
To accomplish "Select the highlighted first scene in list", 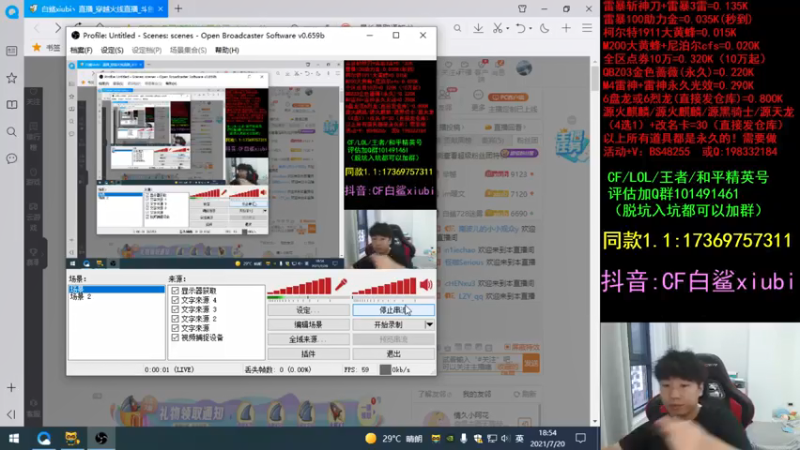I will pos(117,289).
